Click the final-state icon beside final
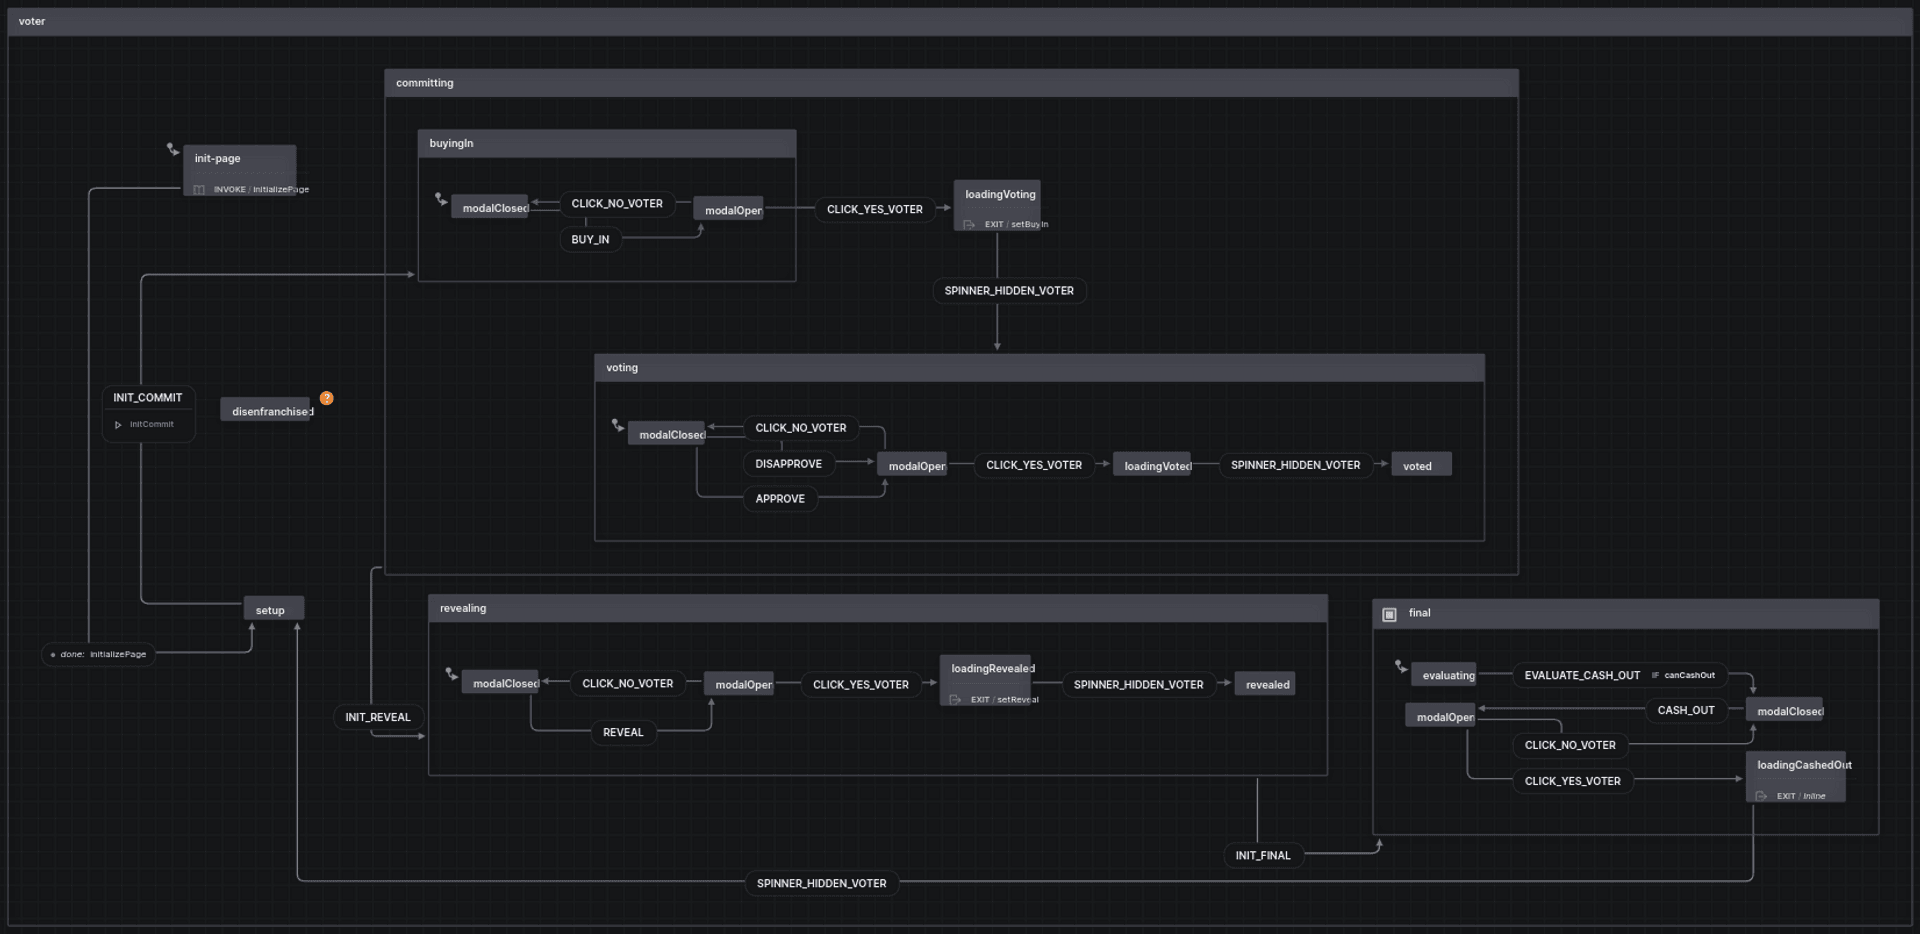1920x934 pixels. click(1389, 614)
